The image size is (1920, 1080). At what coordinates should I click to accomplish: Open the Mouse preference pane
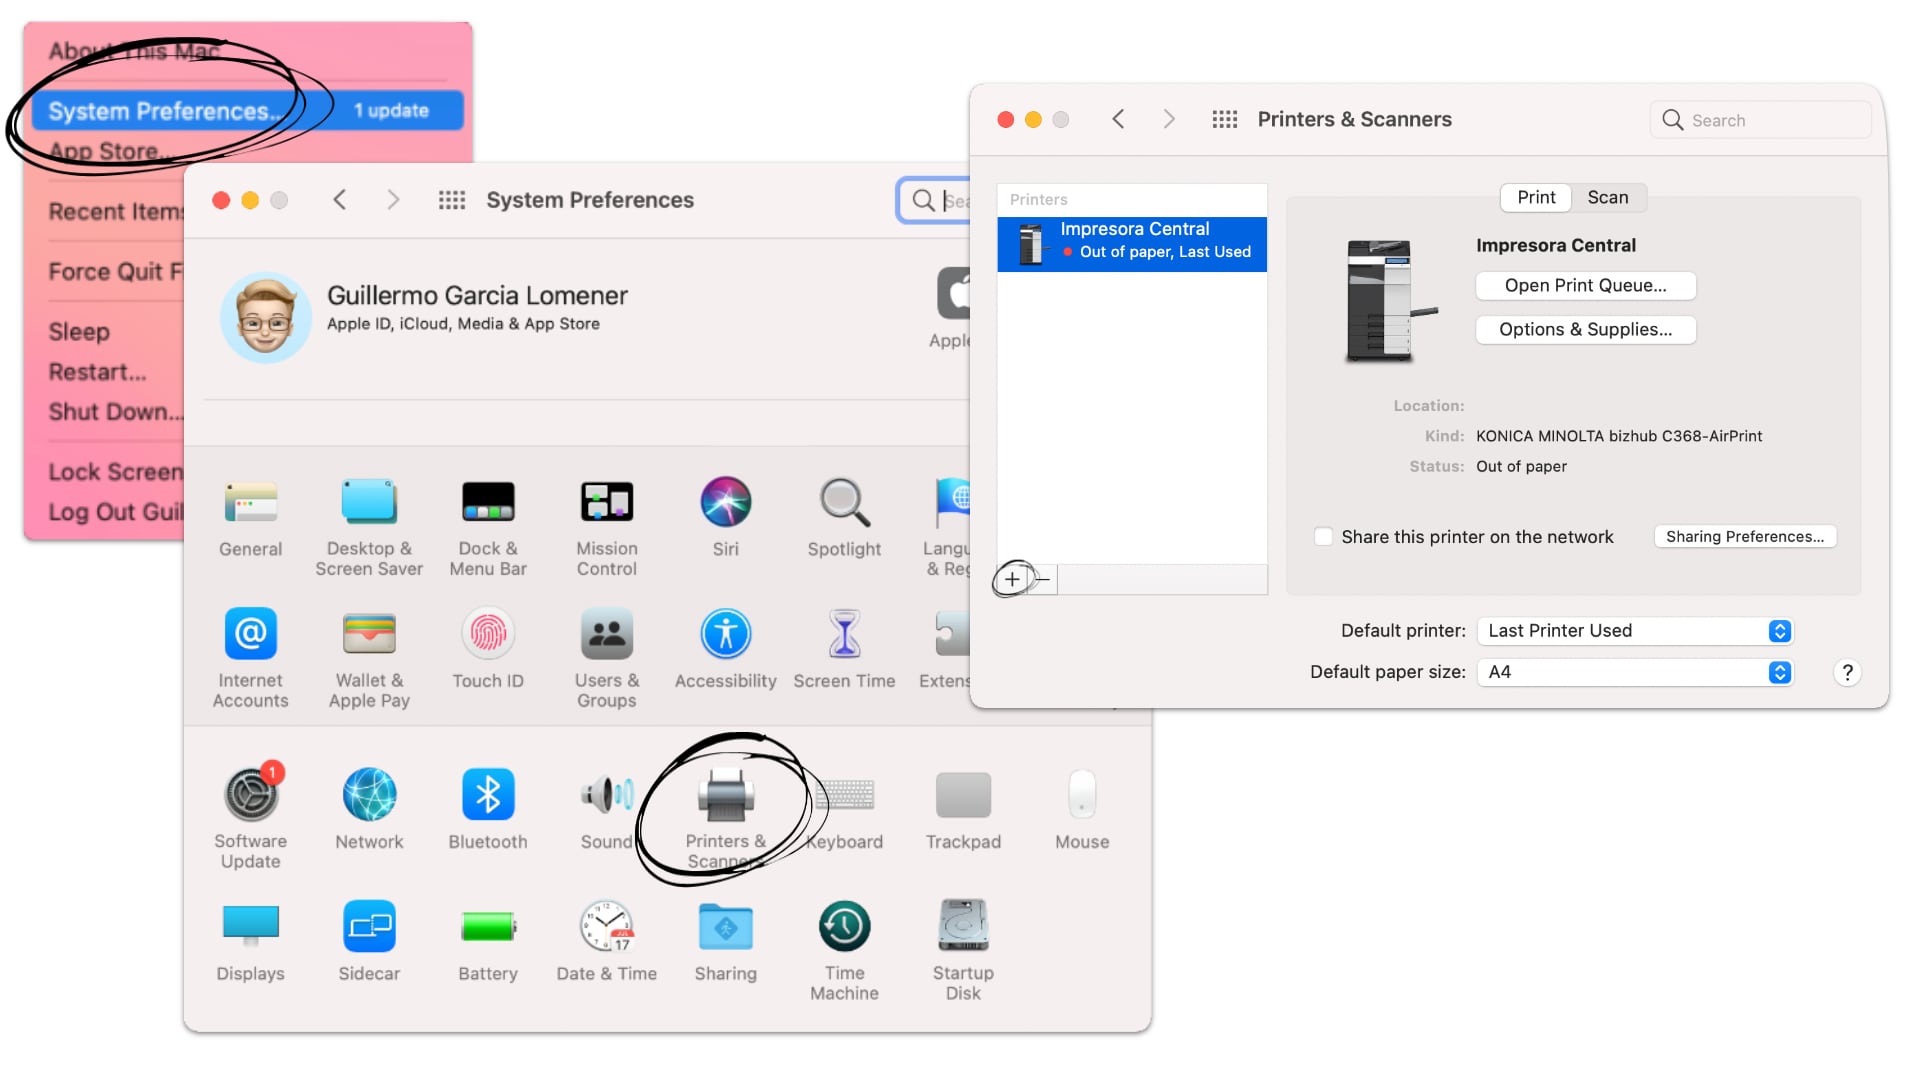[x=1082, y=808]
